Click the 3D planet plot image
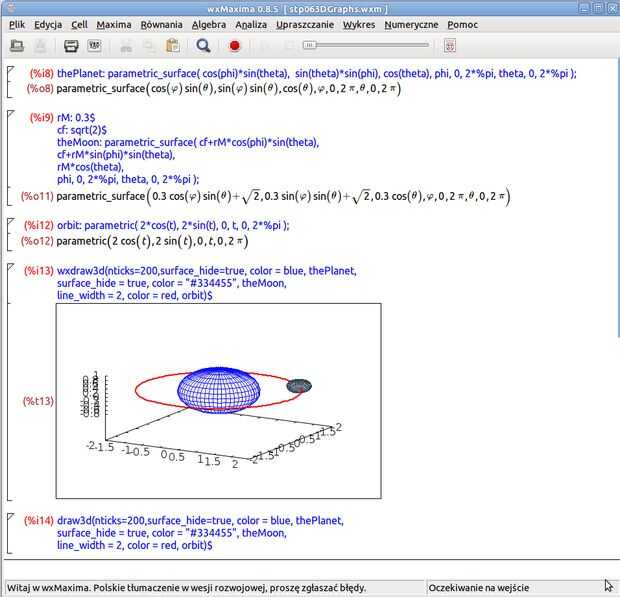 point(219,401)
